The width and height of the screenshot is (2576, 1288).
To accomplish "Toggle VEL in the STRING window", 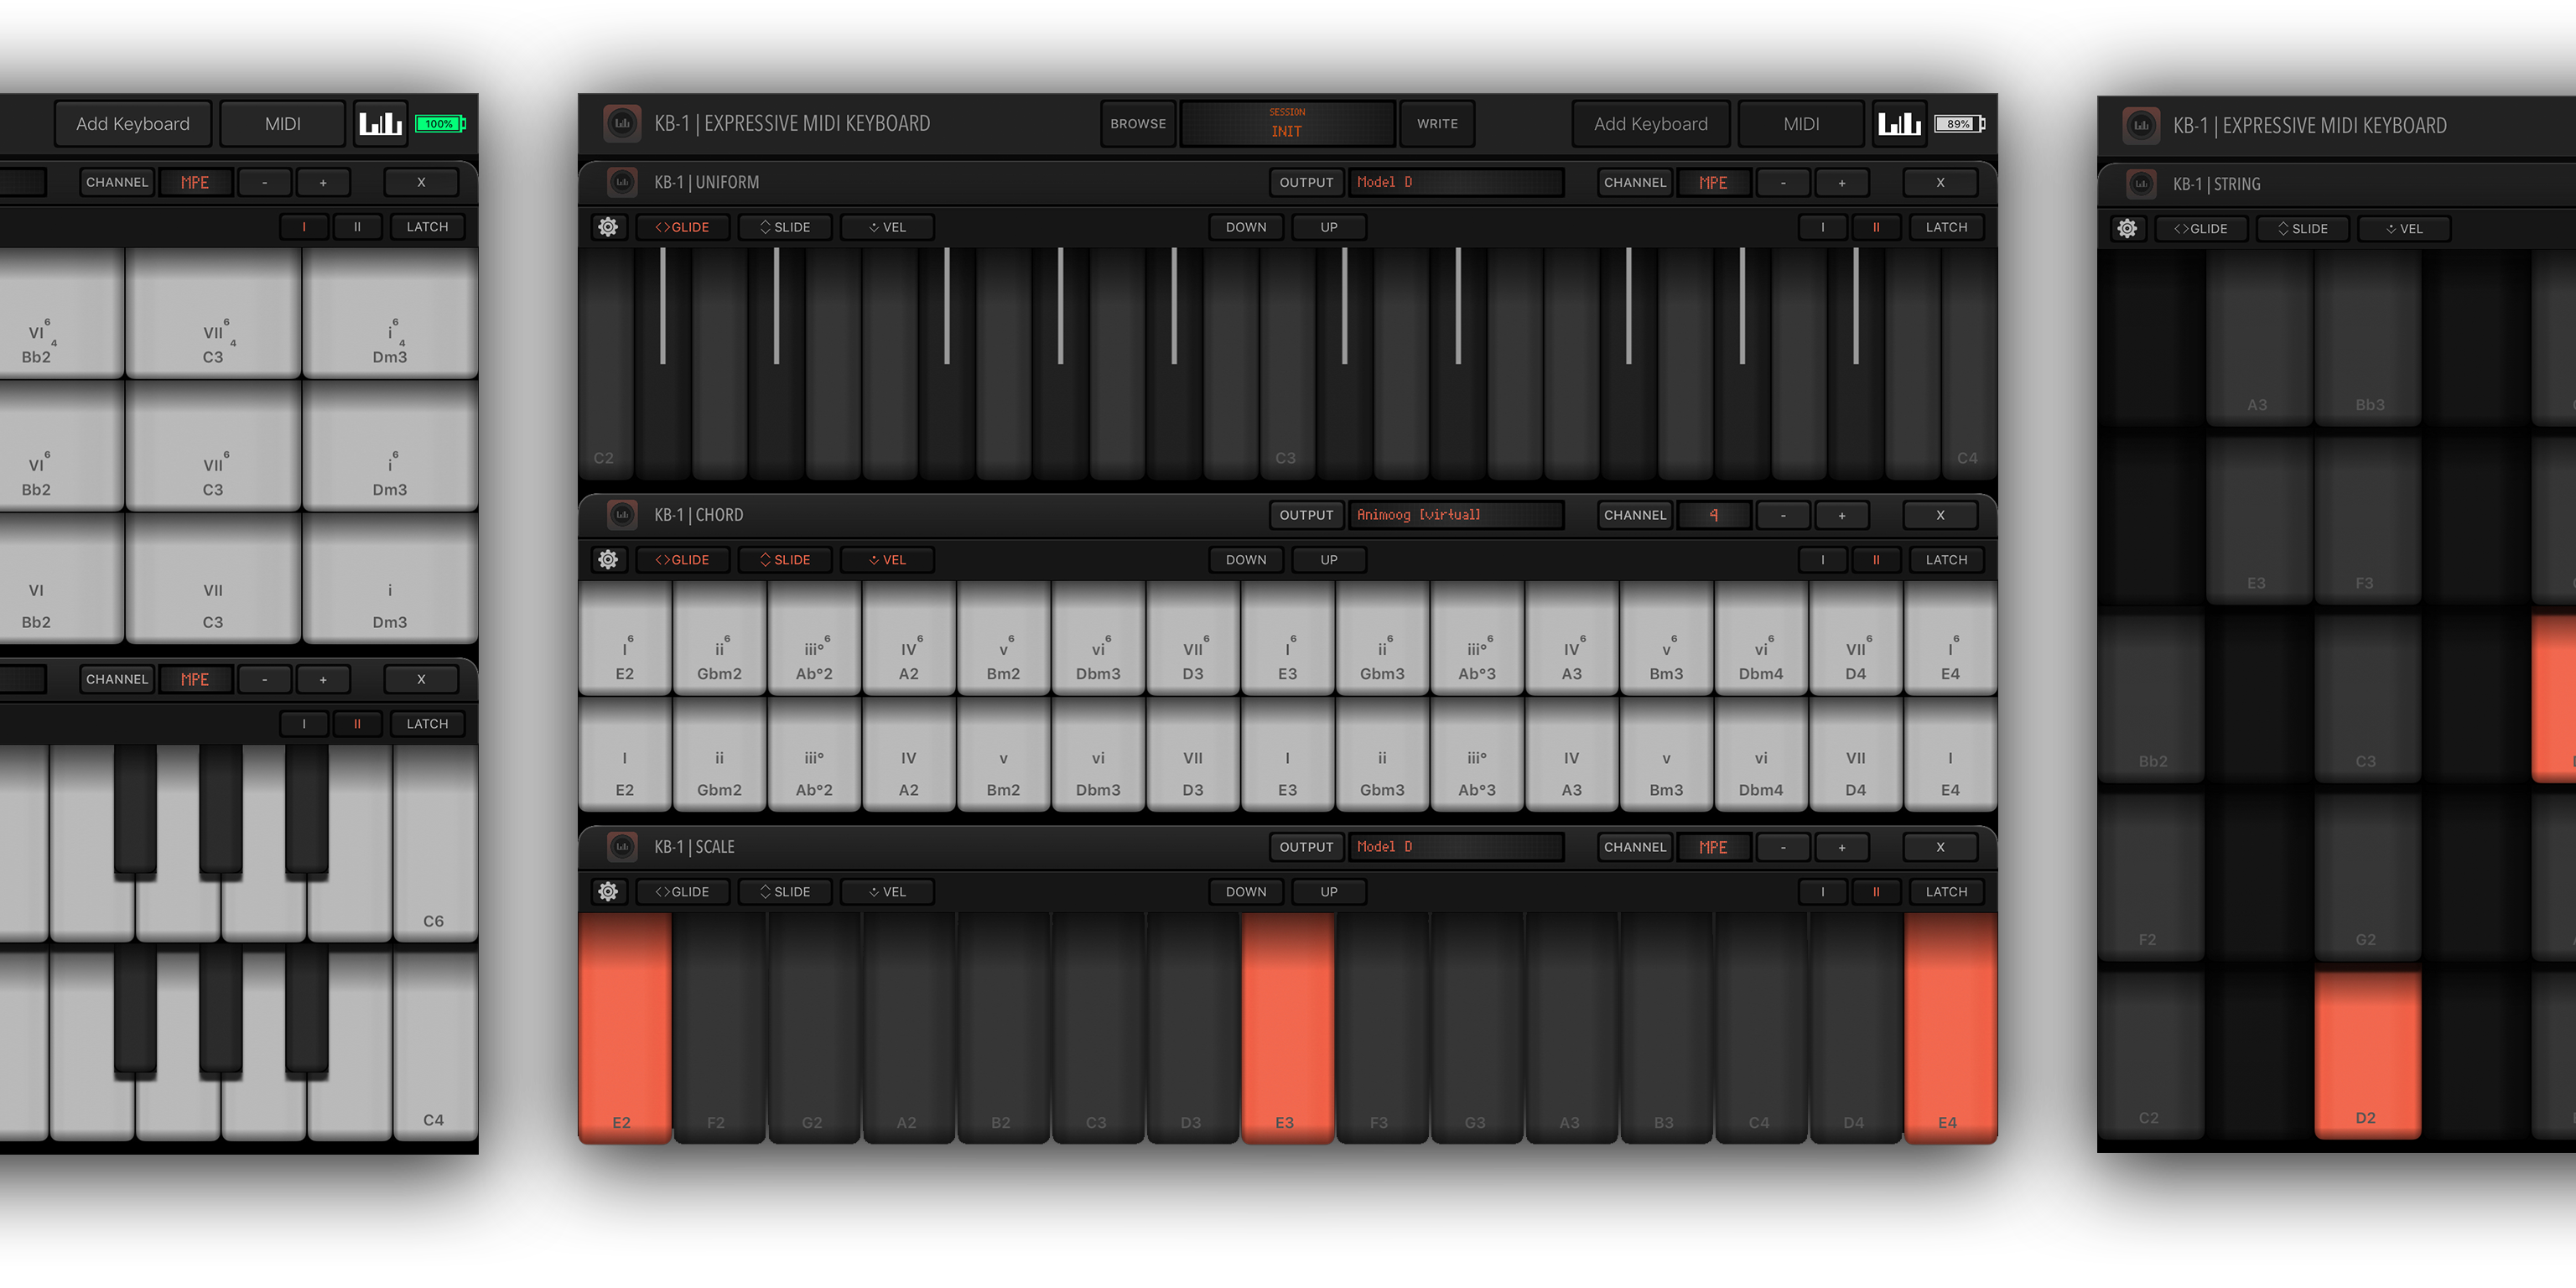I will [x=2405, y=229].
